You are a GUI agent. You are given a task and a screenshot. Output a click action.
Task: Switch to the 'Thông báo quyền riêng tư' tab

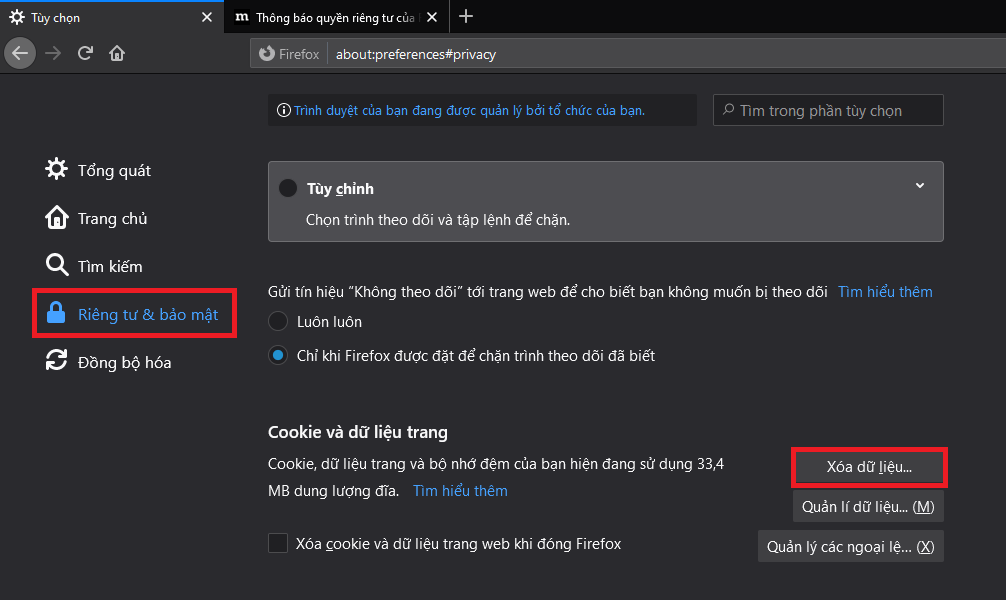[330, 17]
